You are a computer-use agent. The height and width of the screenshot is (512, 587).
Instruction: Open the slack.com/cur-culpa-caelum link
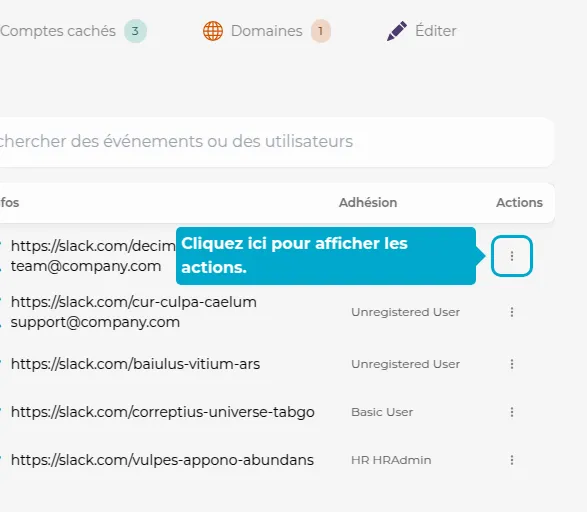coord(134,302)
